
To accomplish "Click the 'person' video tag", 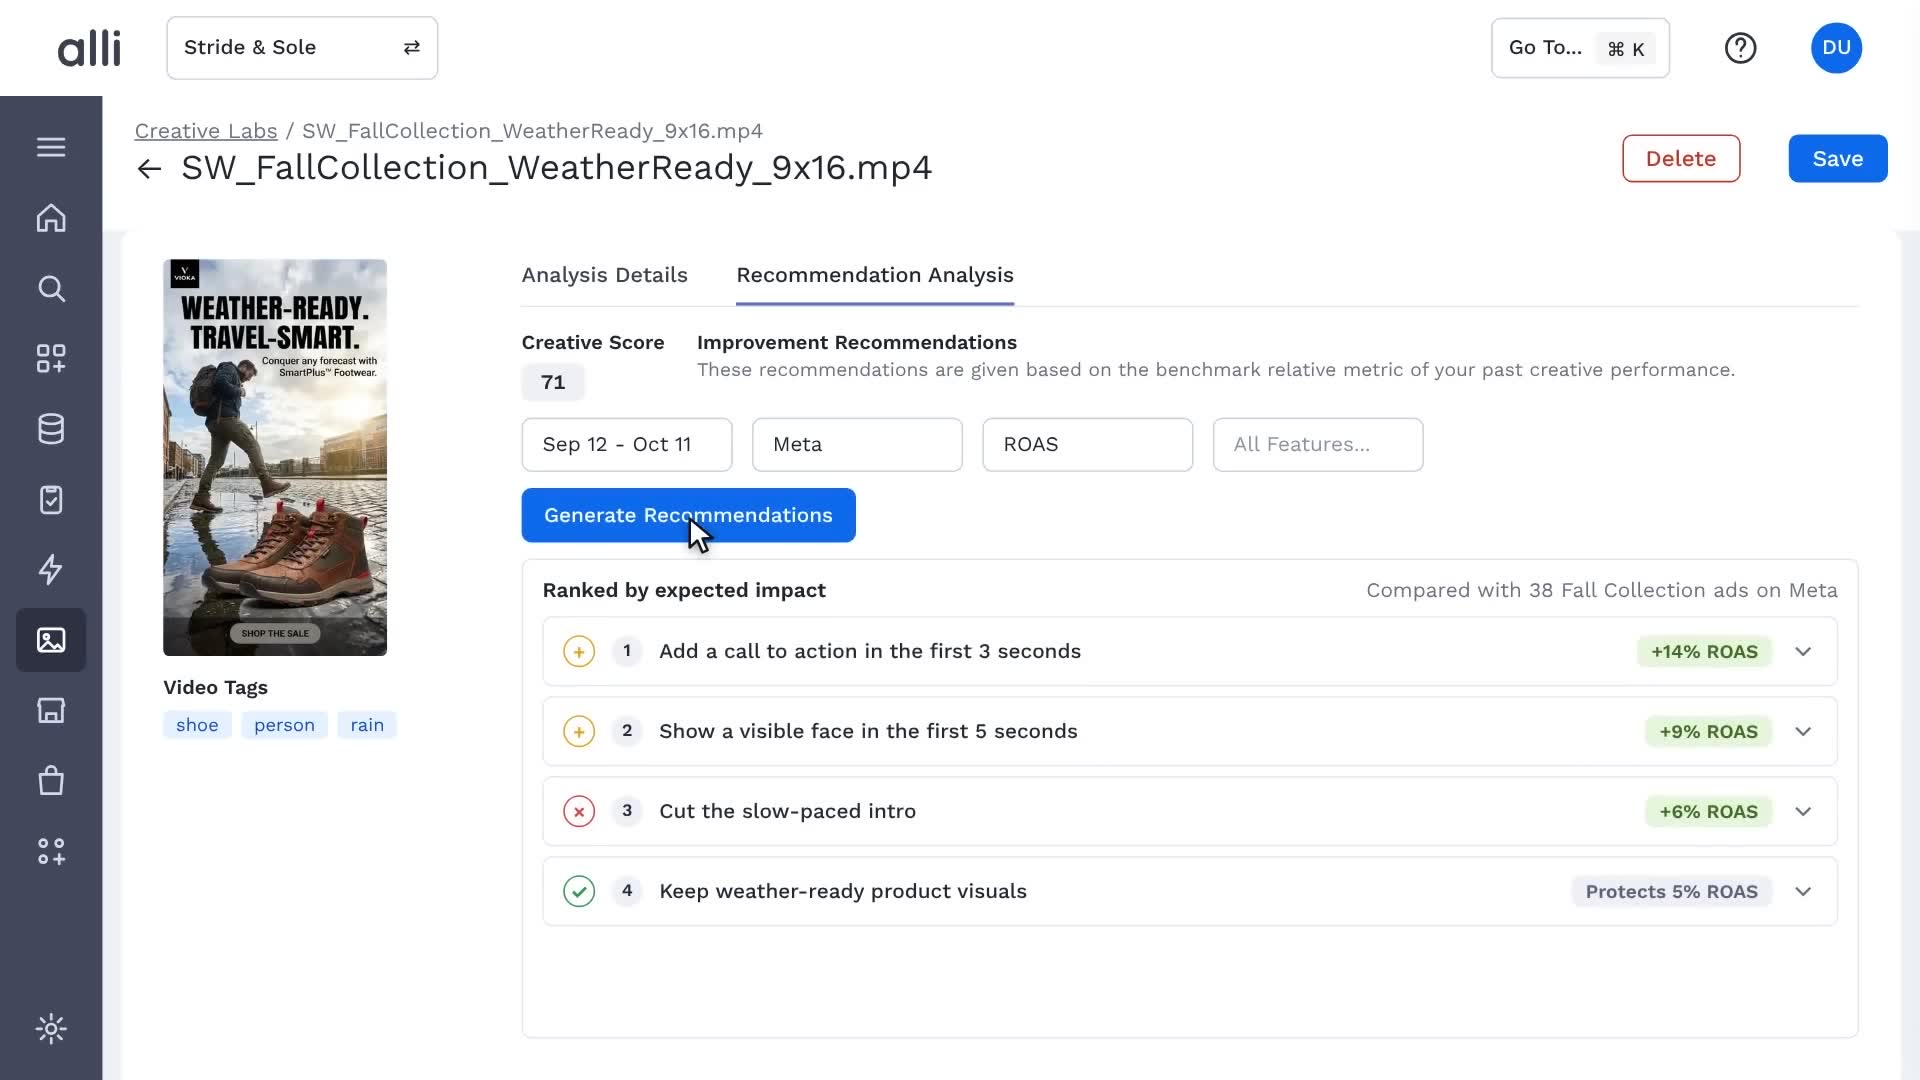I will (284, 725).
